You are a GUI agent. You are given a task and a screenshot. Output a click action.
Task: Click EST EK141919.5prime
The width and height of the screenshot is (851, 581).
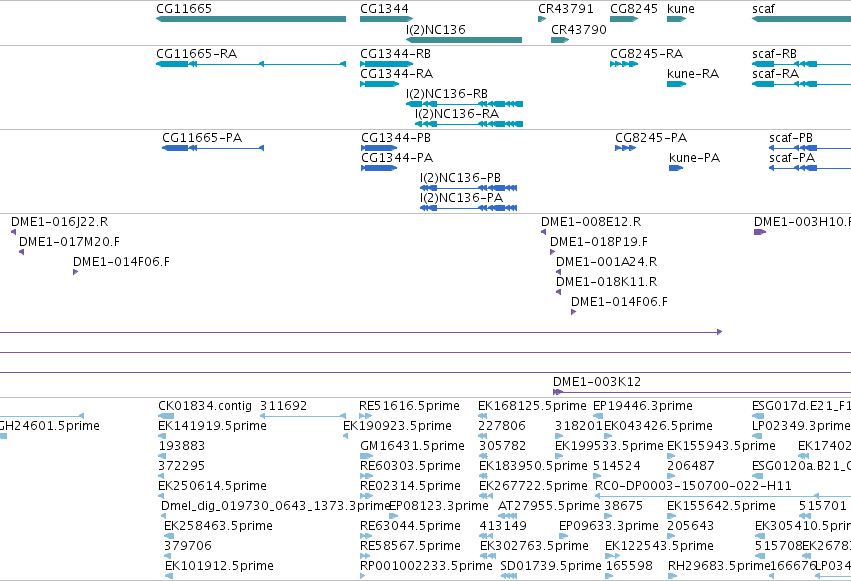(212, 426)
